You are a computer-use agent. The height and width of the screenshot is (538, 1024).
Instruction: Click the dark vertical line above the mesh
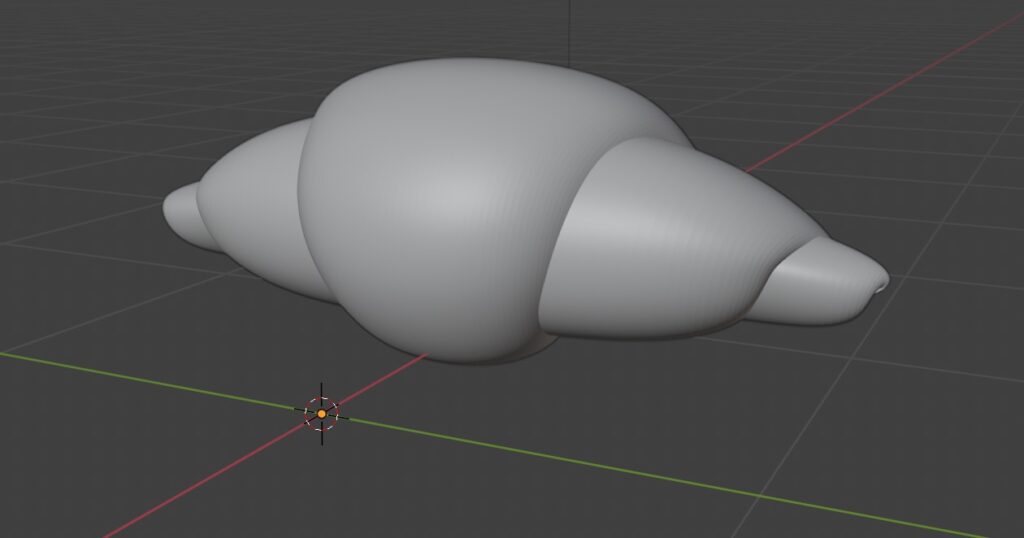(569, 30)
